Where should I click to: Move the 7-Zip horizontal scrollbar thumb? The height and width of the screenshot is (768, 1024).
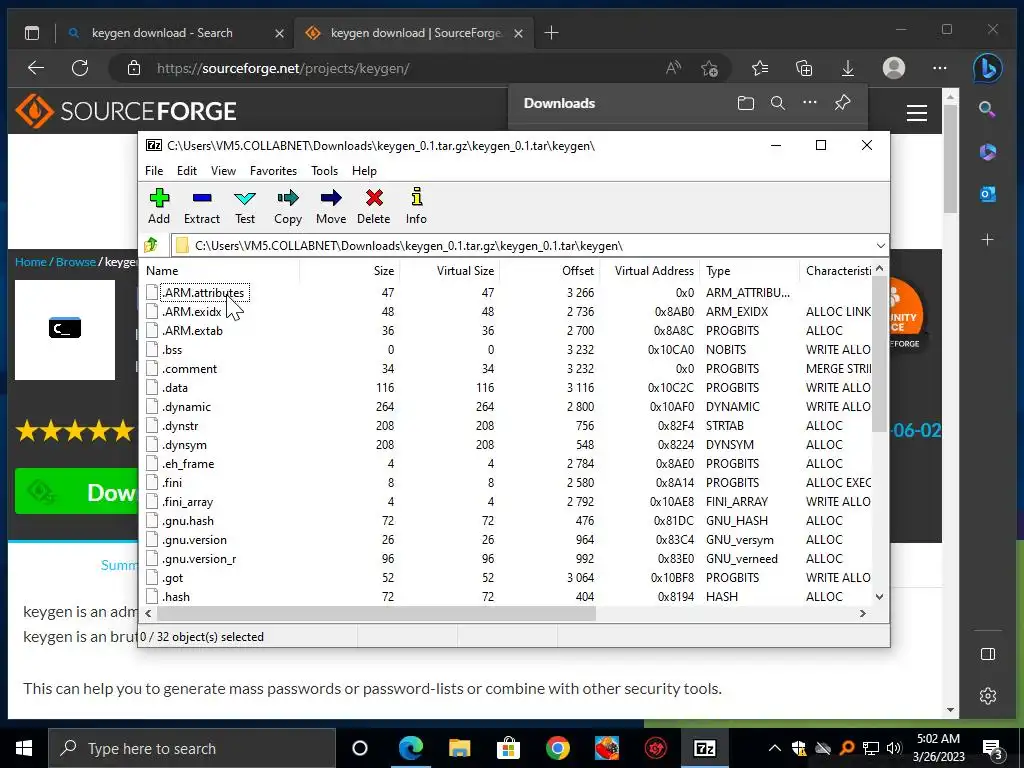376,613
